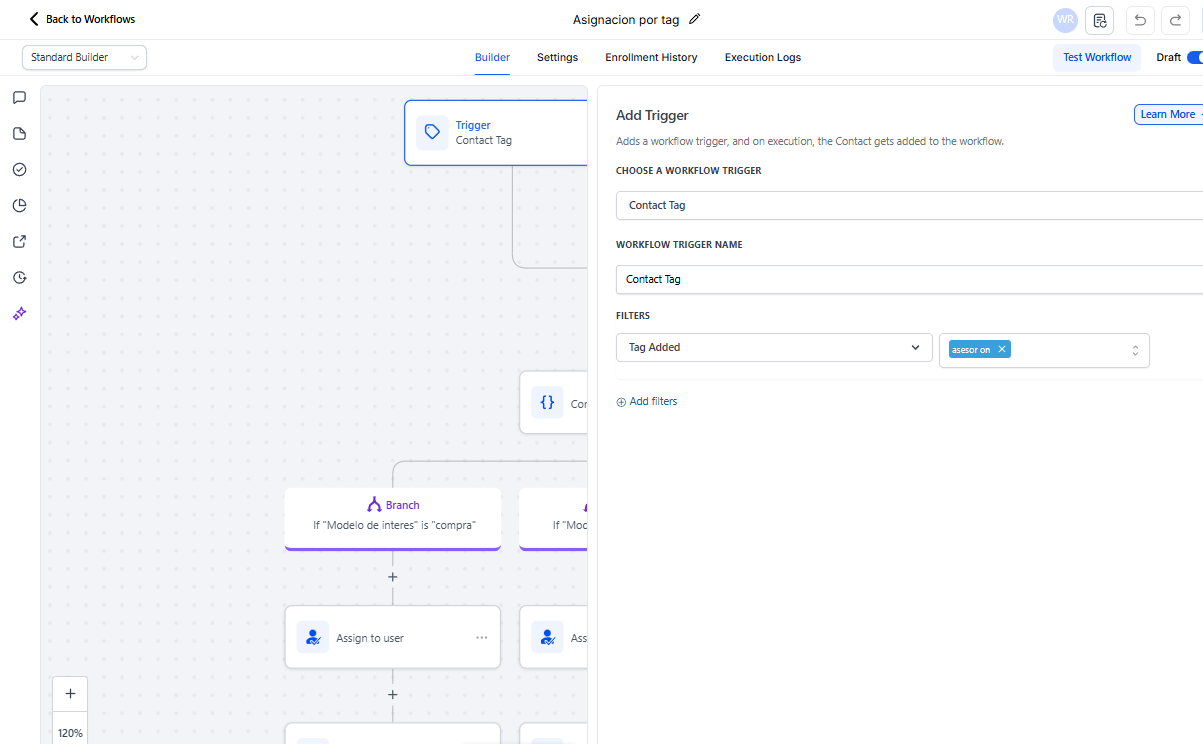Open the sticky notes icon in sidebar
The height and width of the screenshot is (744, 1203).
click(x=19, y=134)
